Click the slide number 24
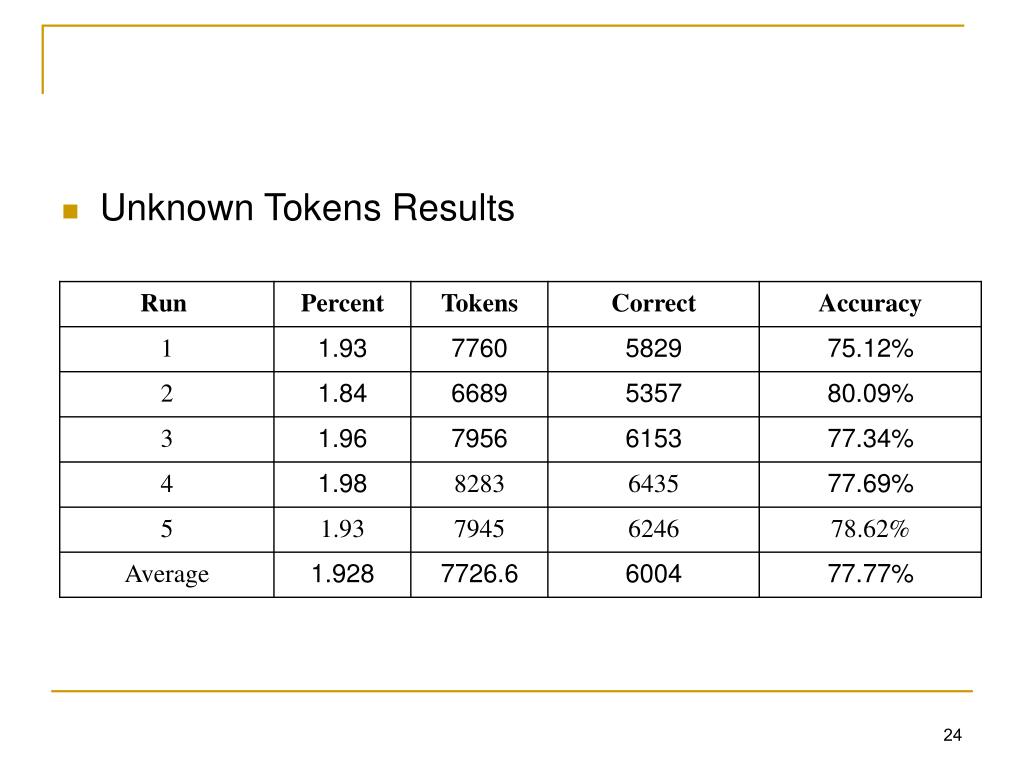This screenshot has height=768, width=1024. tap(952, 735)
